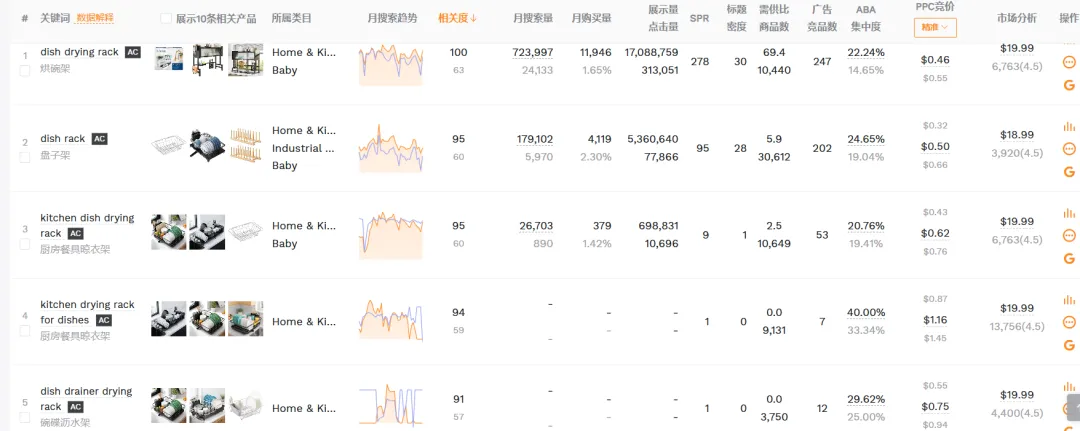Open bar chart analysis for dish drainer drying rack

[x=1069, y=386]
